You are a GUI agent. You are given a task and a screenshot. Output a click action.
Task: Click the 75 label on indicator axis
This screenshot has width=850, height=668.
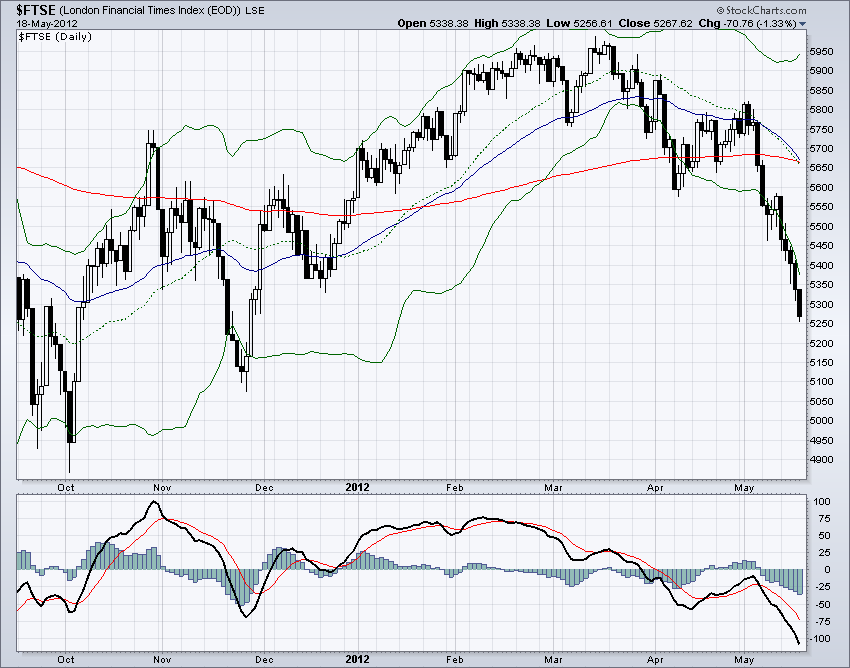point(824,519)
